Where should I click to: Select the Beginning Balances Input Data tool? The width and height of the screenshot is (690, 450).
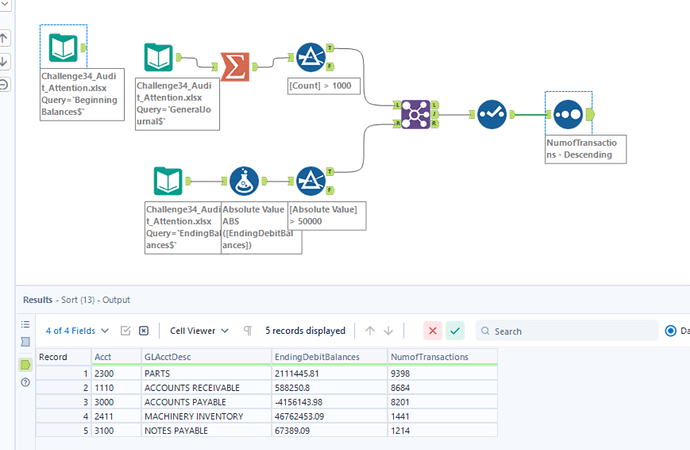point(65,47)
